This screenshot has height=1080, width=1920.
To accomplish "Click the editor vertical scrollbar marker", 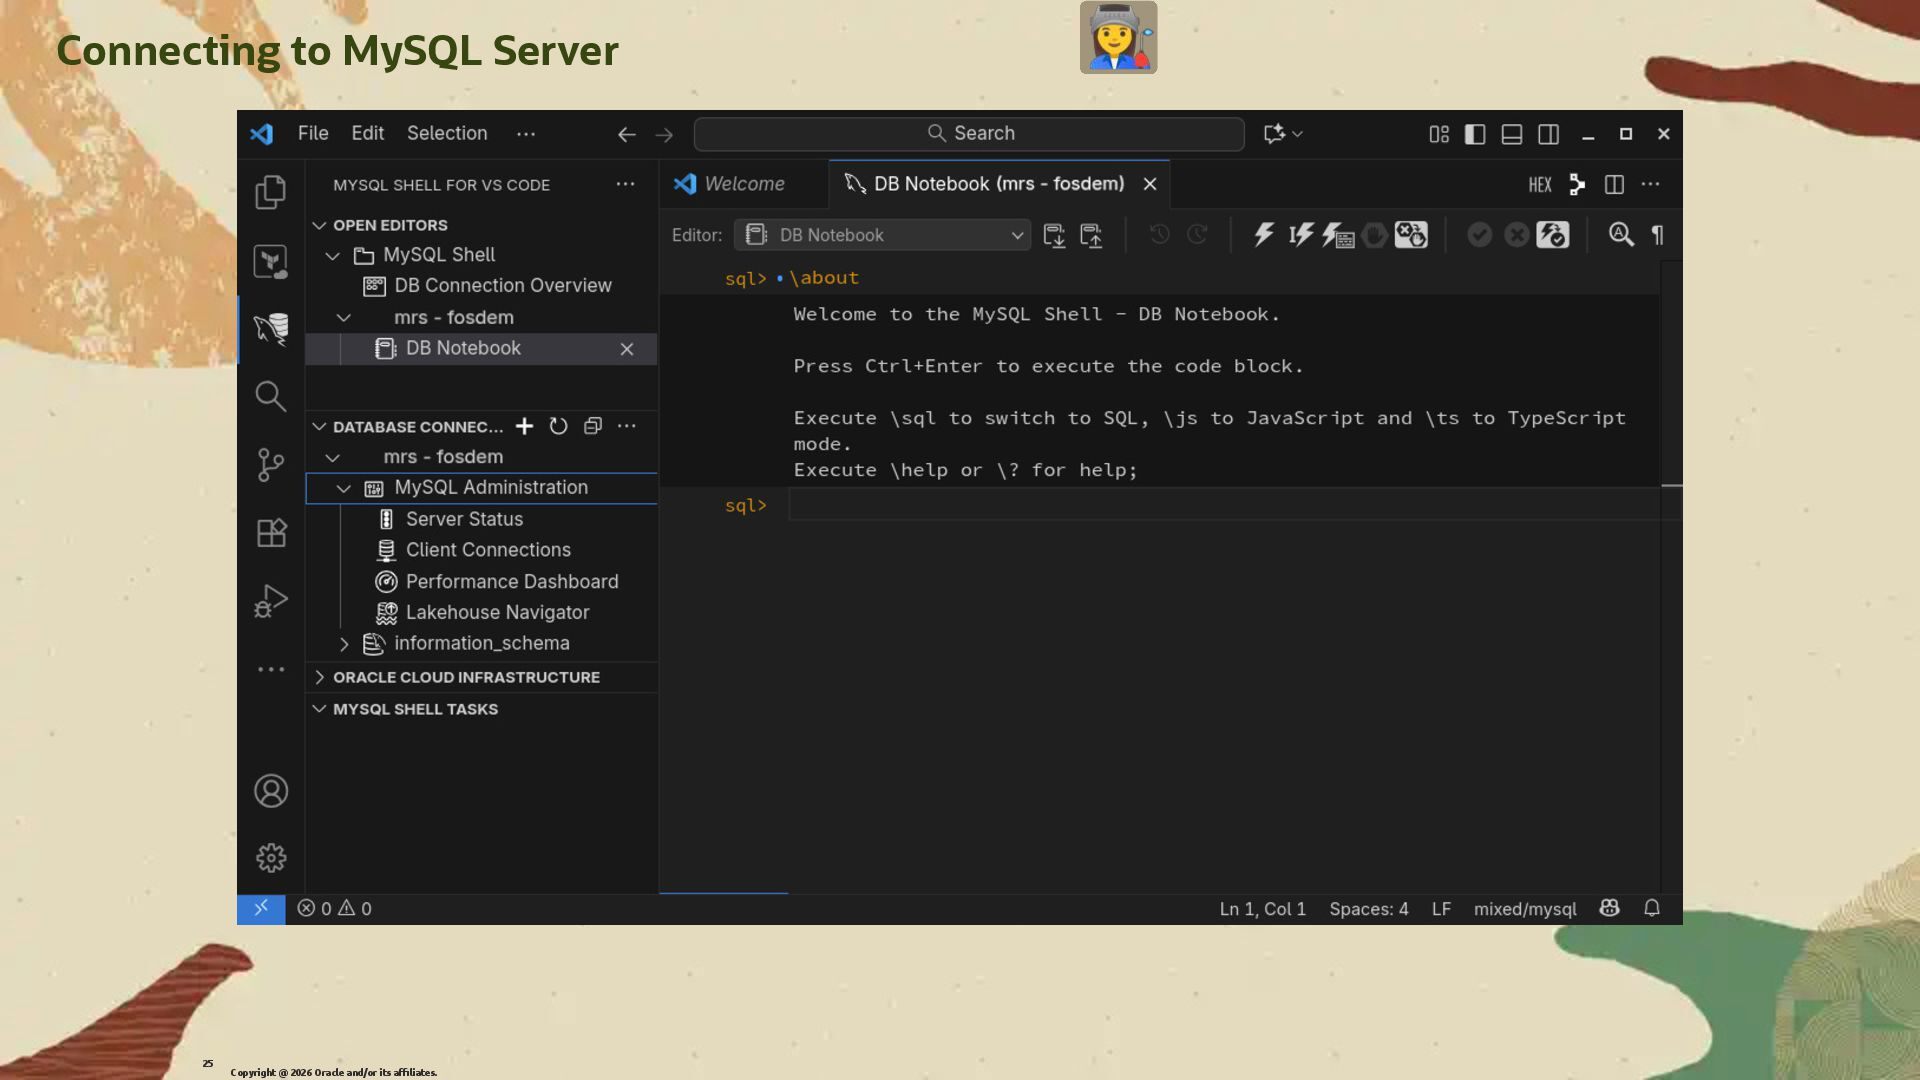I will [x=1671, y=485].
